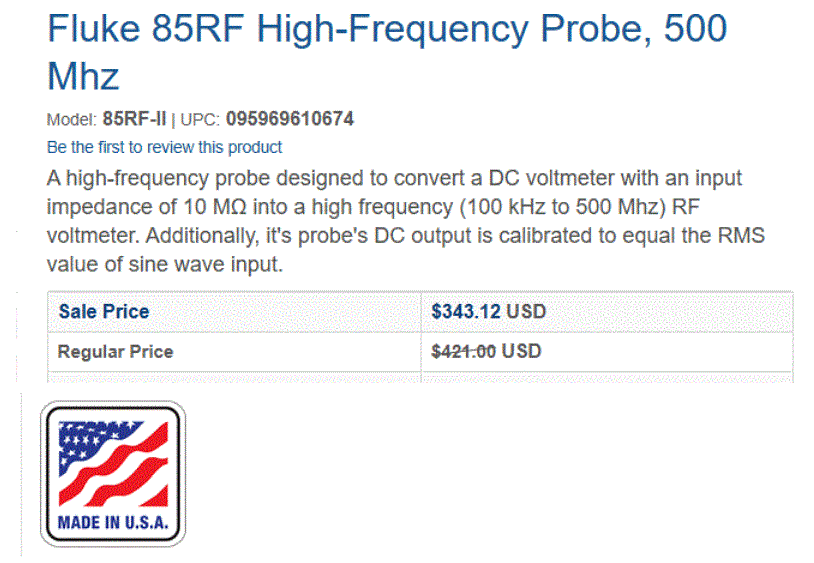
Task: Click "sine wave input" in the description
Action: [207, 264]
